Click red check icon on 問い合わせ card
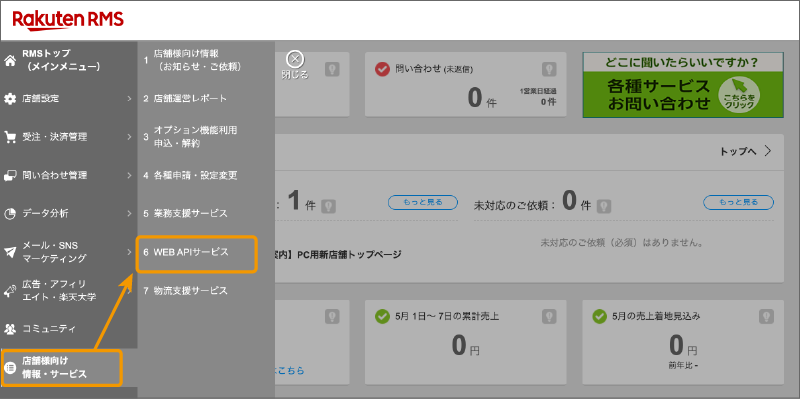The image size is (800, 399). (x=382, y=69)
